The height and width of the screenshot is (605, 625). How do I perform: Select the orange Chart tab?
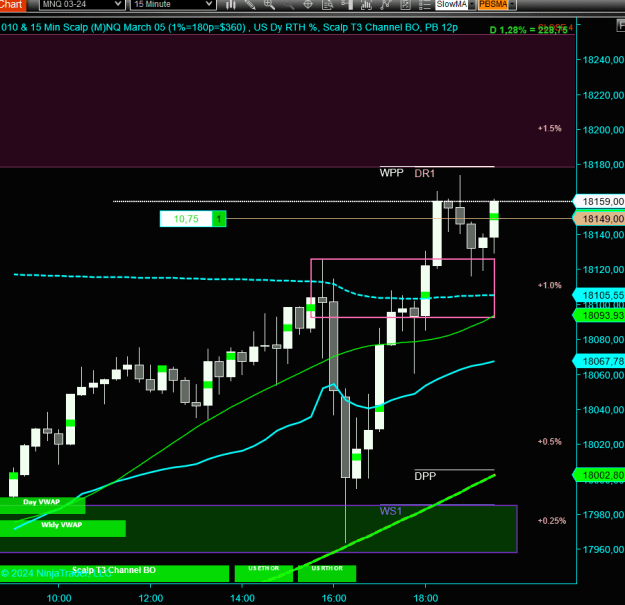(13, 4)
